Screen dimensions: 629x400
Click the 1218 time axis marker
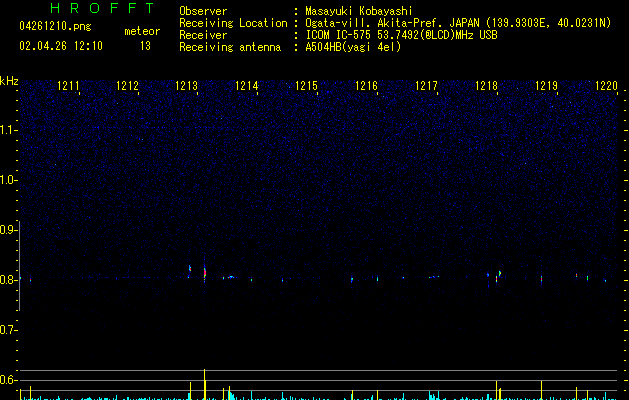tap(486, 86)
